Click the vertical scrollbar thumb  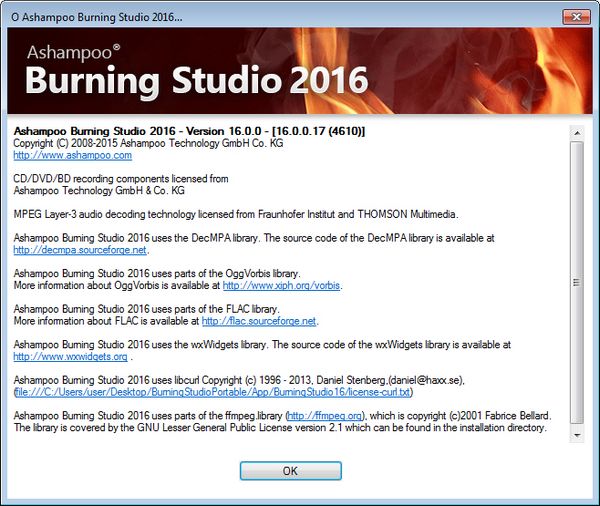pyautogui.click(x=577, y=282)
